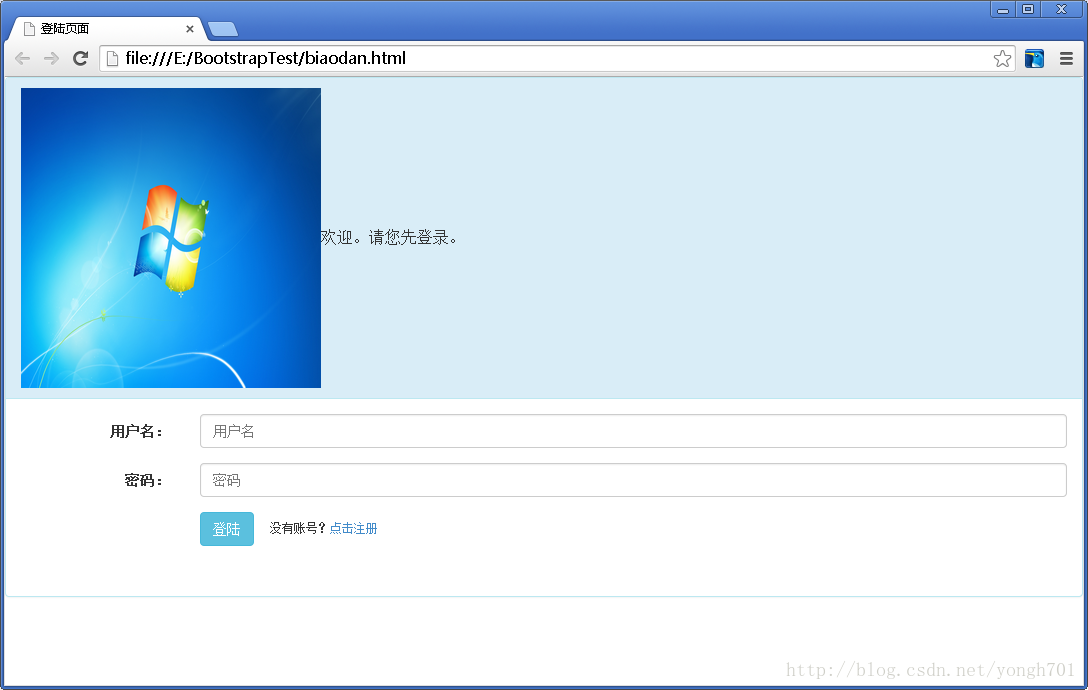This screenshot has height=690, width=1088.
Task: Open the Chrome hamburger menu
Action: coord(1066,59)
